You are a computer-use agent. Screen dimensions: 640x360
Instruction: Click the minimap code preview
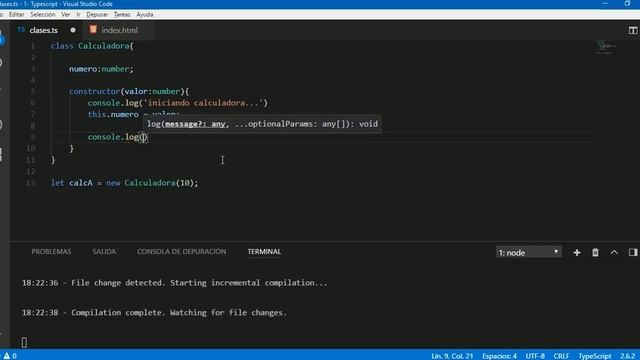click(x=606, y=47)
